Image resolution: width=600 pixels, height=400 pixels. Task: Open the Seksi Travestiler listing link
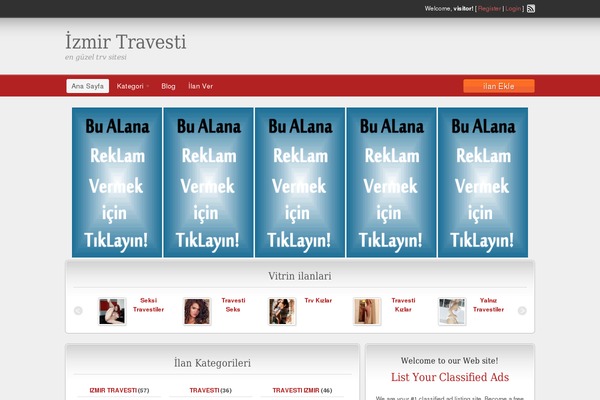coord(148,305)
